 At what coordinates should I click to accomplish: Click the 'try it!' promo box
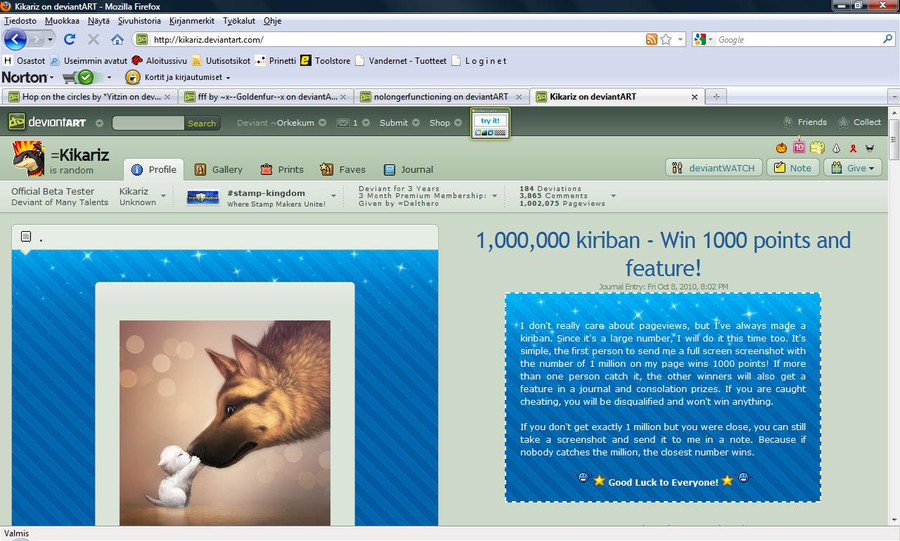pos(490,124)
